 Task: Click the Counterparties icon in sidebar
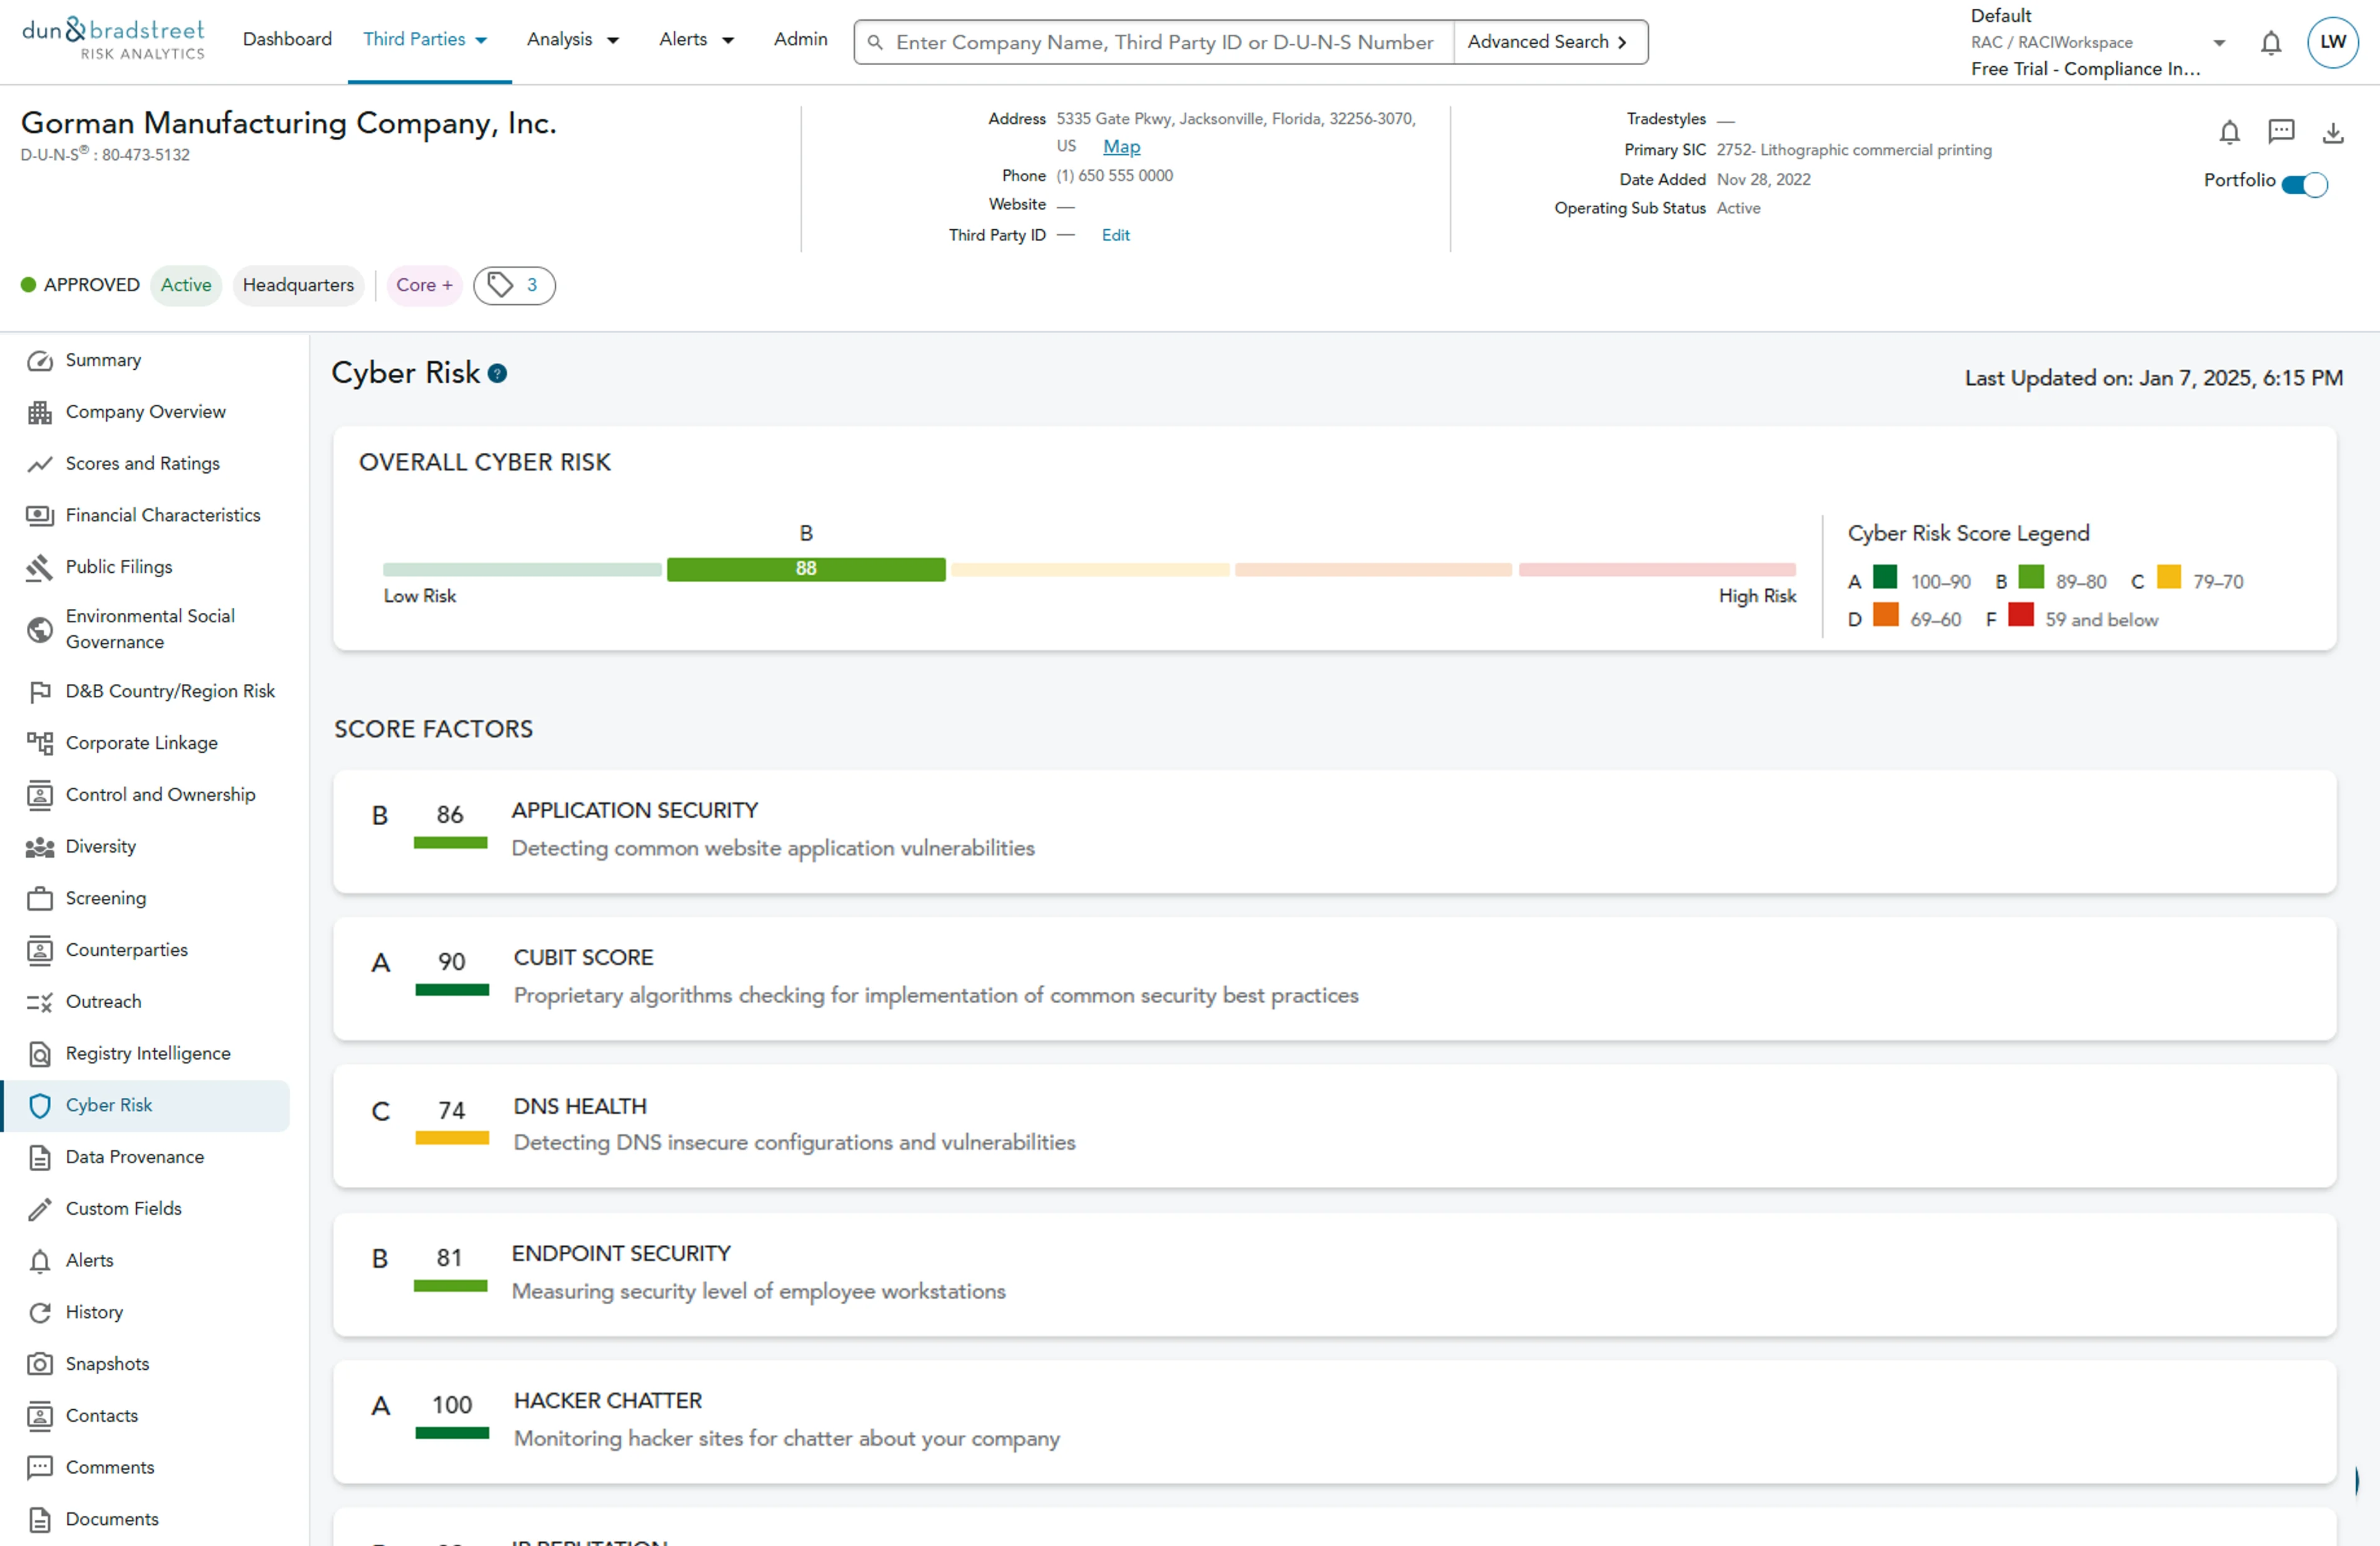pos(40,950)
